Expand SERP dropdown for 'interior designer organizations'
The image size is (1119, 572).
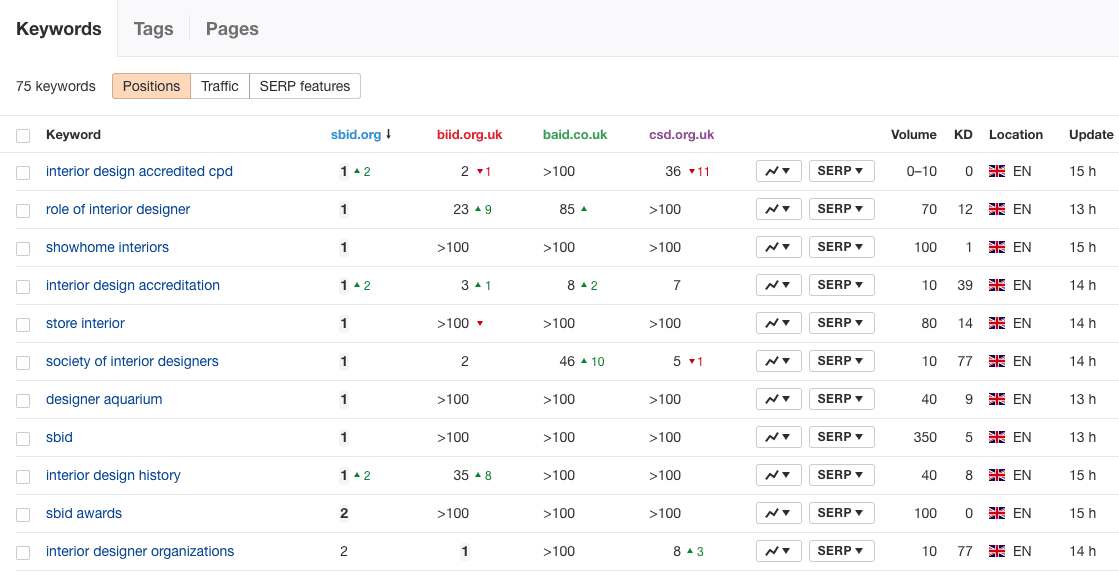[x=841, y=551]
